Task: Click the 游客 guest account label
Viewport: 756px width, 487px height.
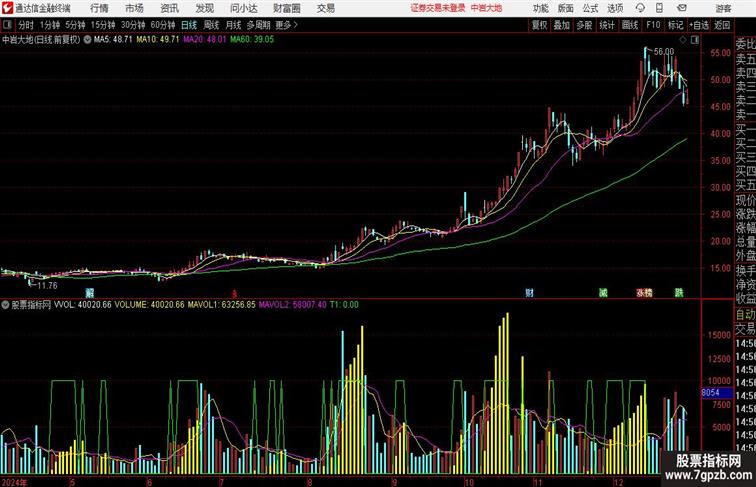Action: (723, 8)
